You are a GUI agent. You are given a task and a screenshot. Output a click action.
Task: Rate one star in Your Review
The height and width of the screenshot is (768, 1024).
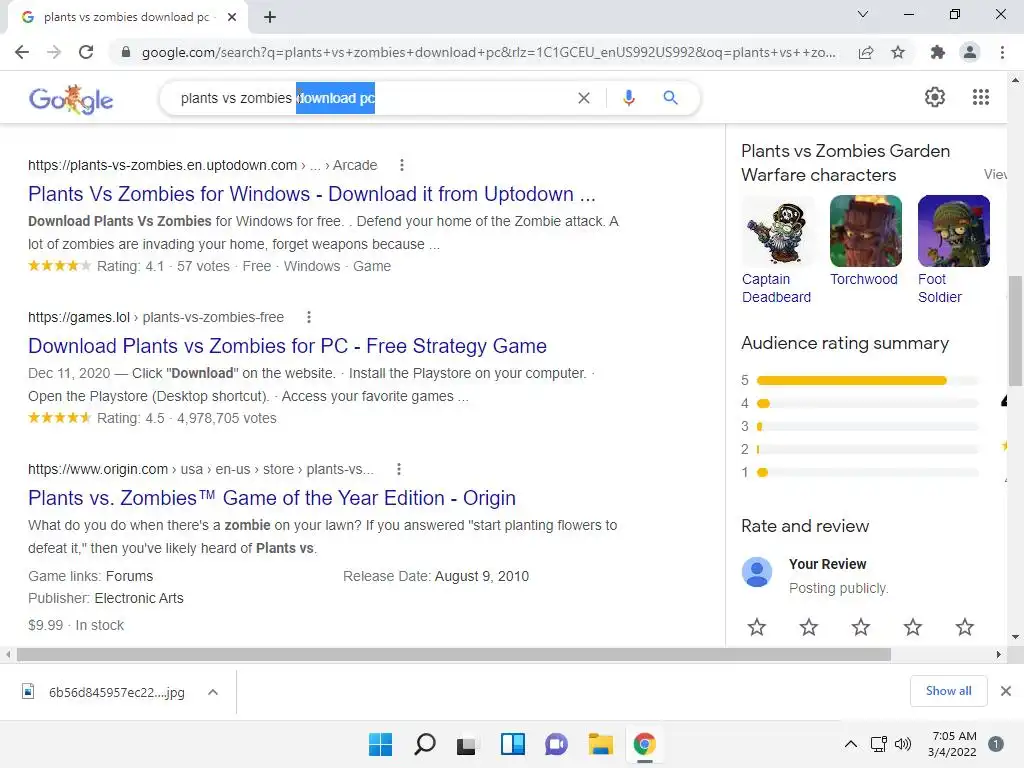(756, 627)
